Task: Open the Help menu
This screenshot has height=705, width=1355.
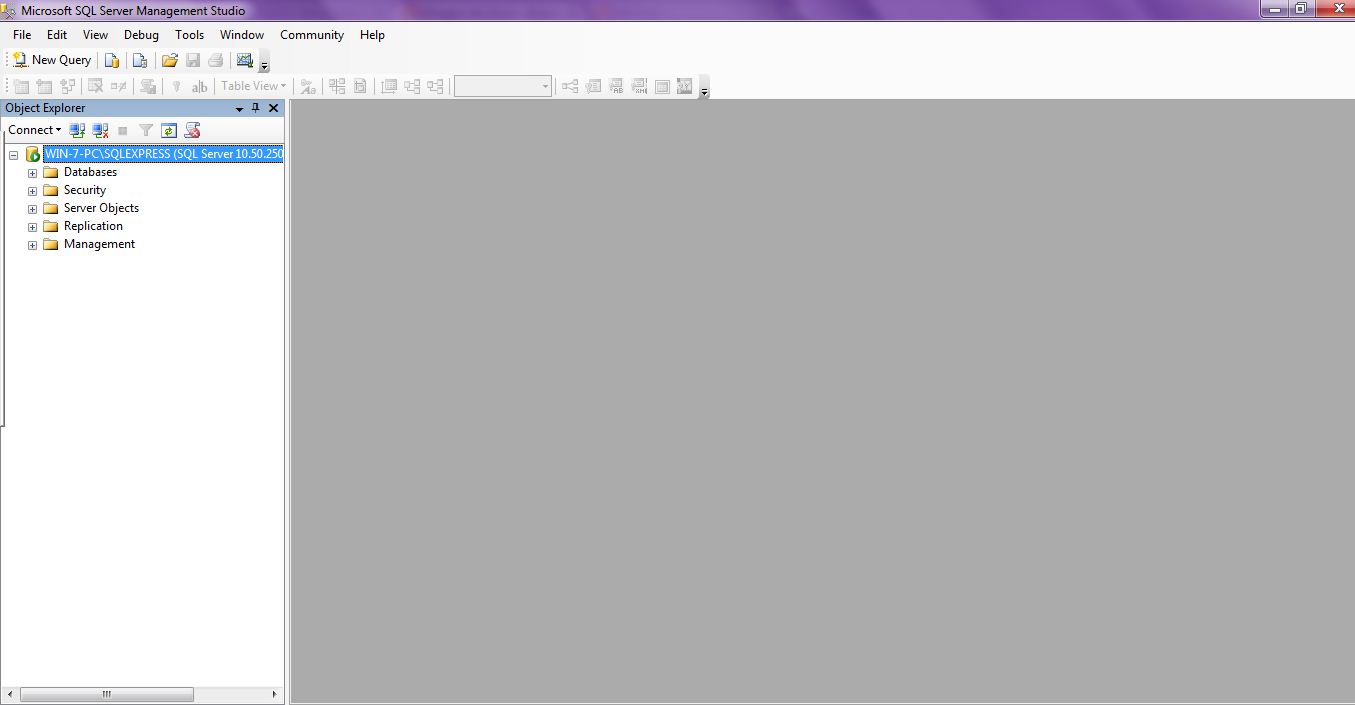Action: pyautogui.click(x=372, y=35)
